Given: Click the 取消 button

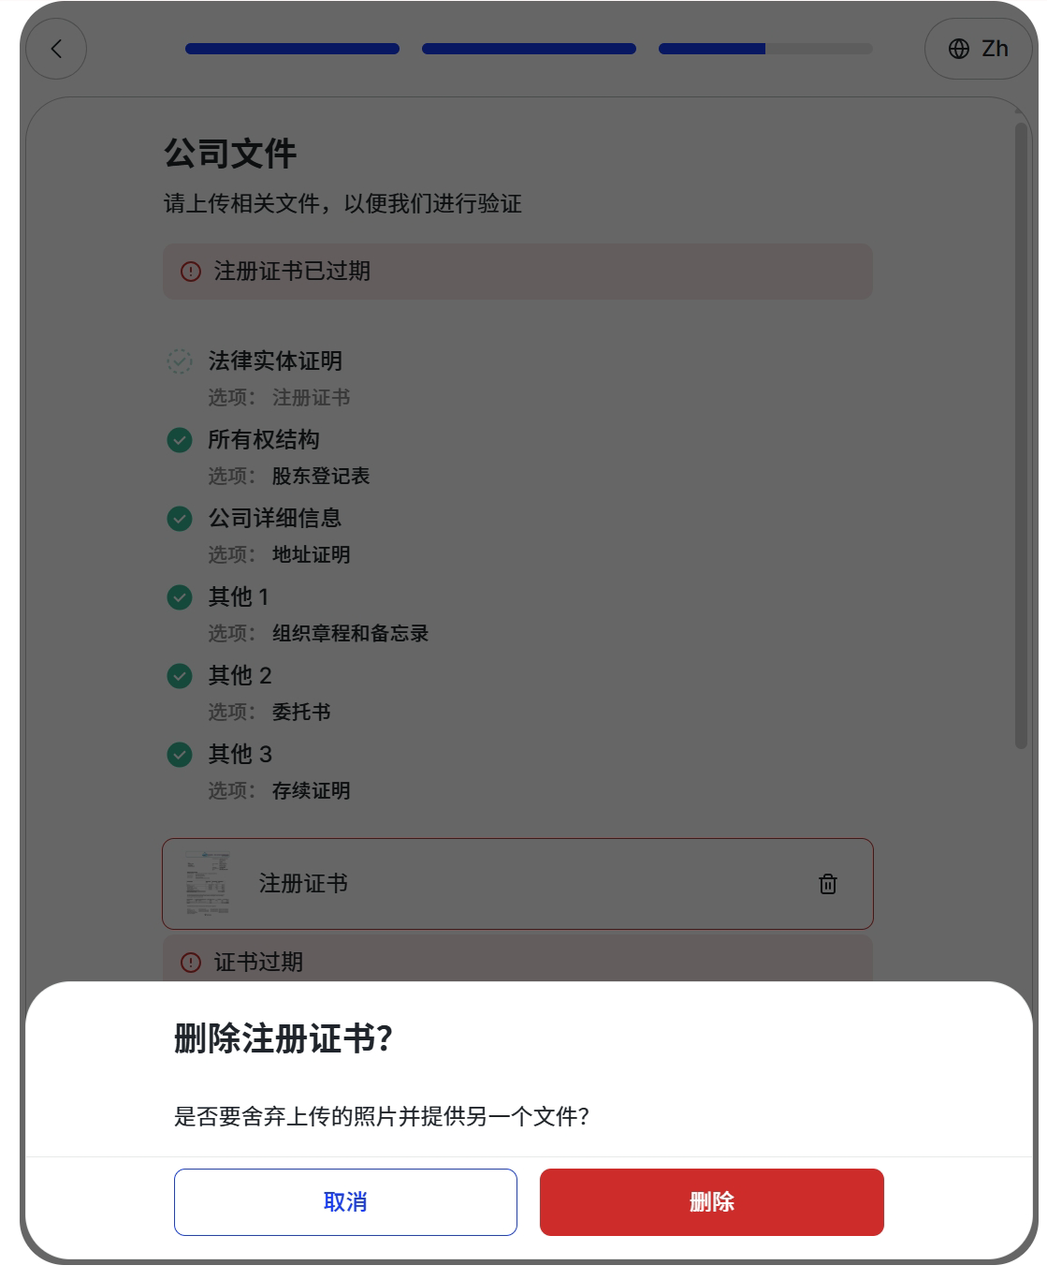Looking at the screenshot, I should click(345, 1202).
